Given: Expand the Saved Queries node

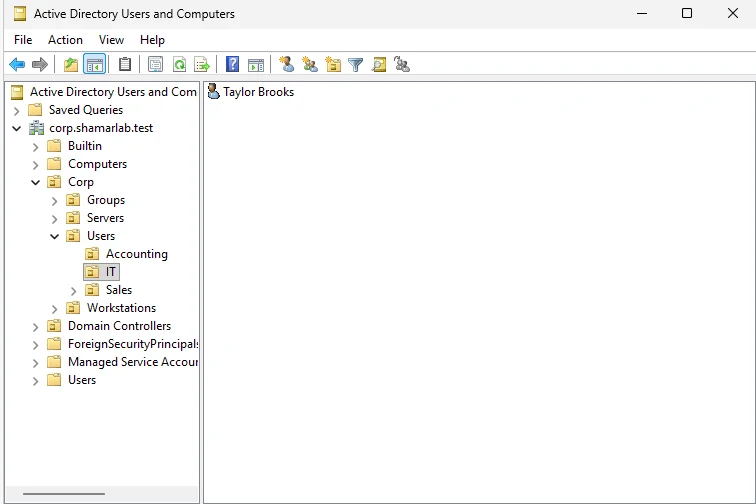Looking at the screenshot, I should pyautogui.click(x=16, y=111).
